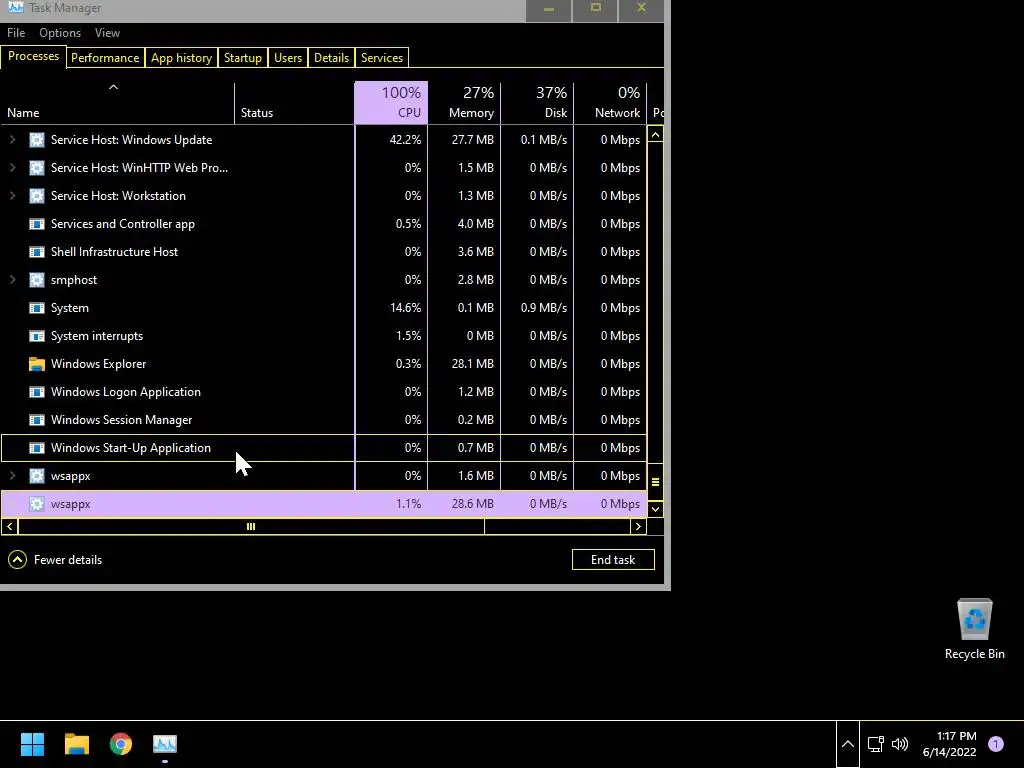The height and width of the screenshot is (768, 1024).
Task: Click the volume speaker tray icon
Action: coord(900,744)
